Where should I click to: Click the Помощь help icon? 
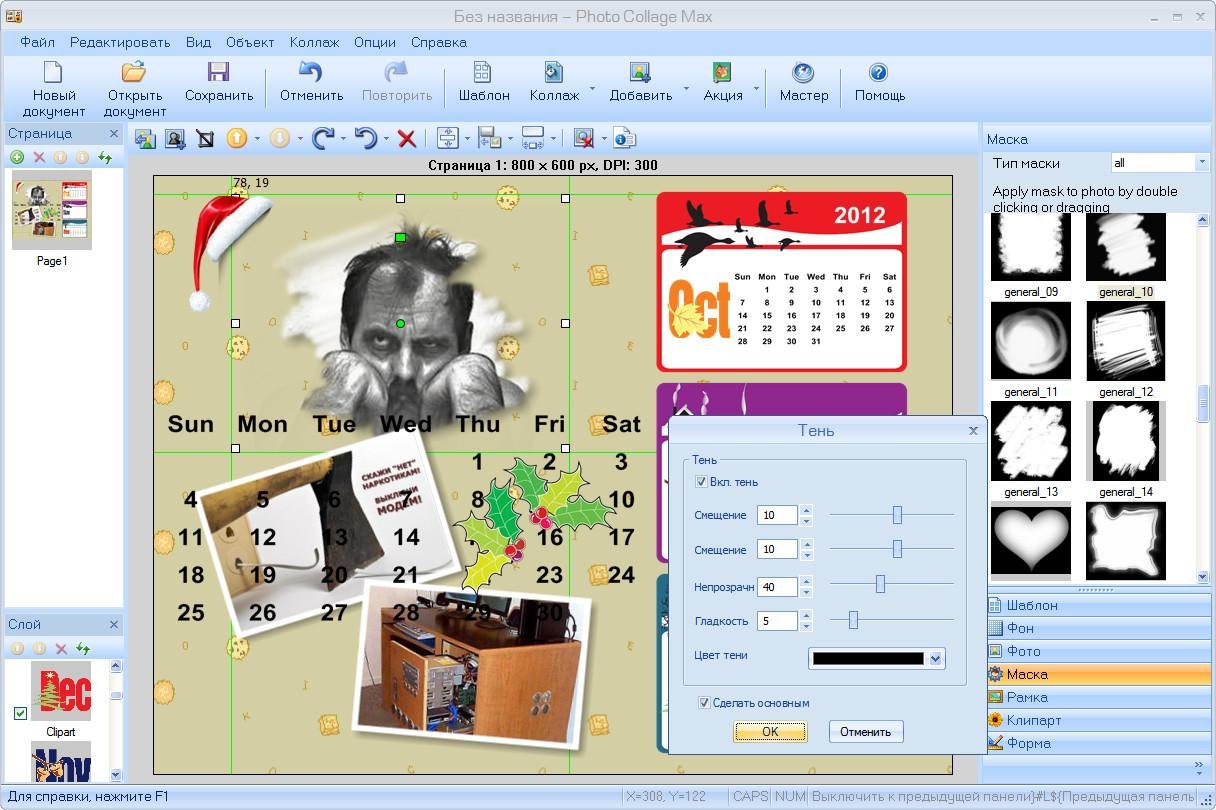coord(879,81)
